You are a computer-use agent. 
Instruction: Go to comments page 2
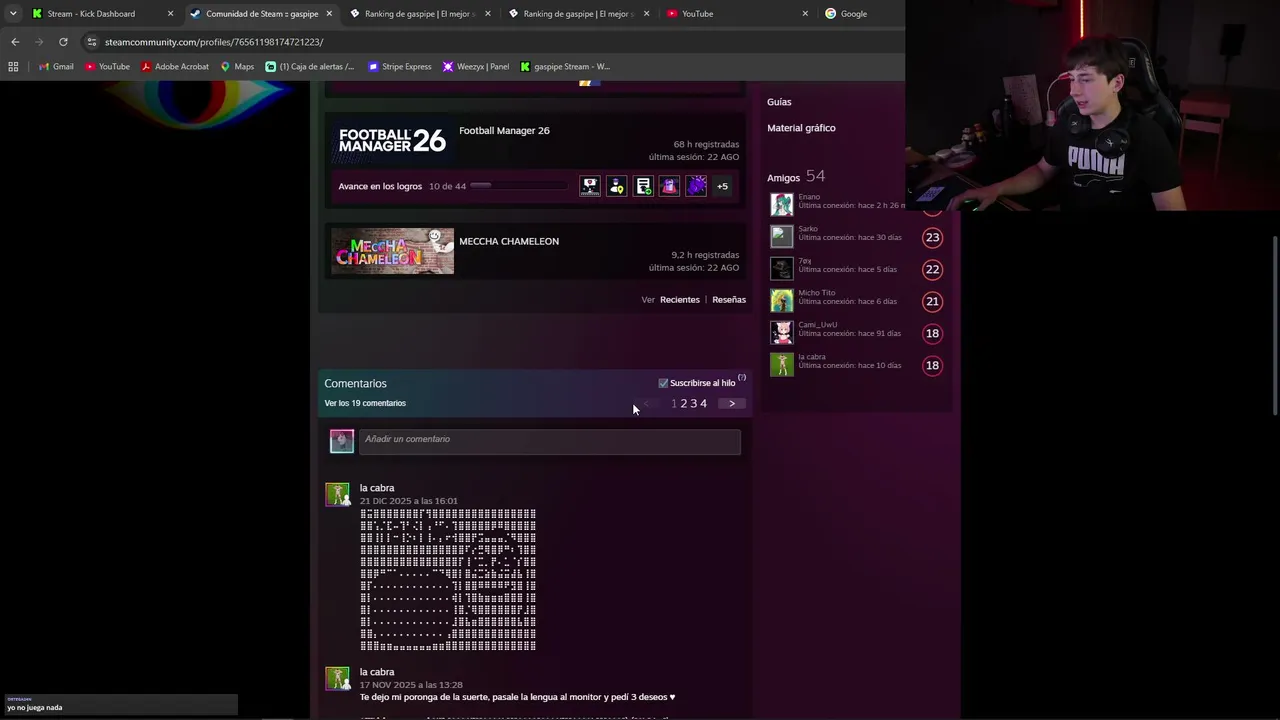pos(684,403)
